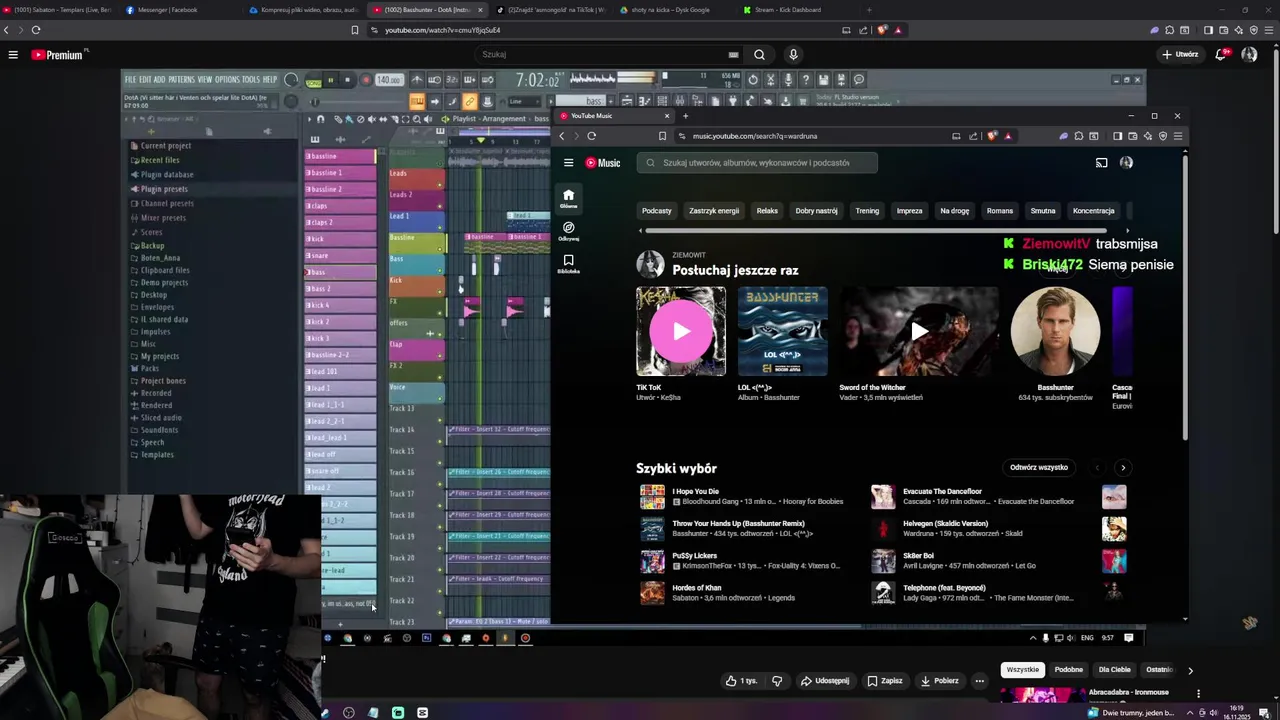This screenshot has width=1280, height=720.
Task: Play the Sword of the Witcher video
Action: coord(919,331)
